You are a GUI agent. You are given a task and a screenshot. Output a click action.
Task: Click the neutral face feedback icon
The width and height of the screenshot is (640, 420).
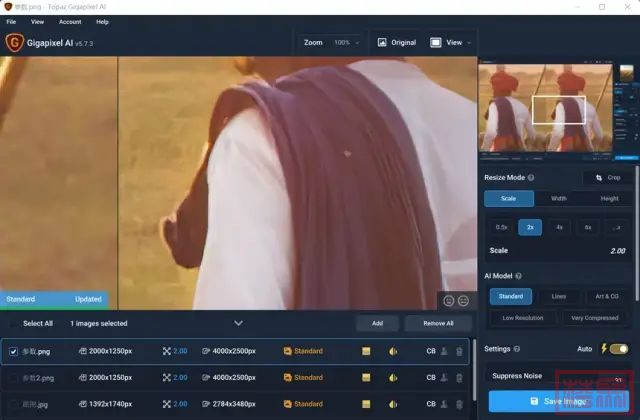(463, 301)
